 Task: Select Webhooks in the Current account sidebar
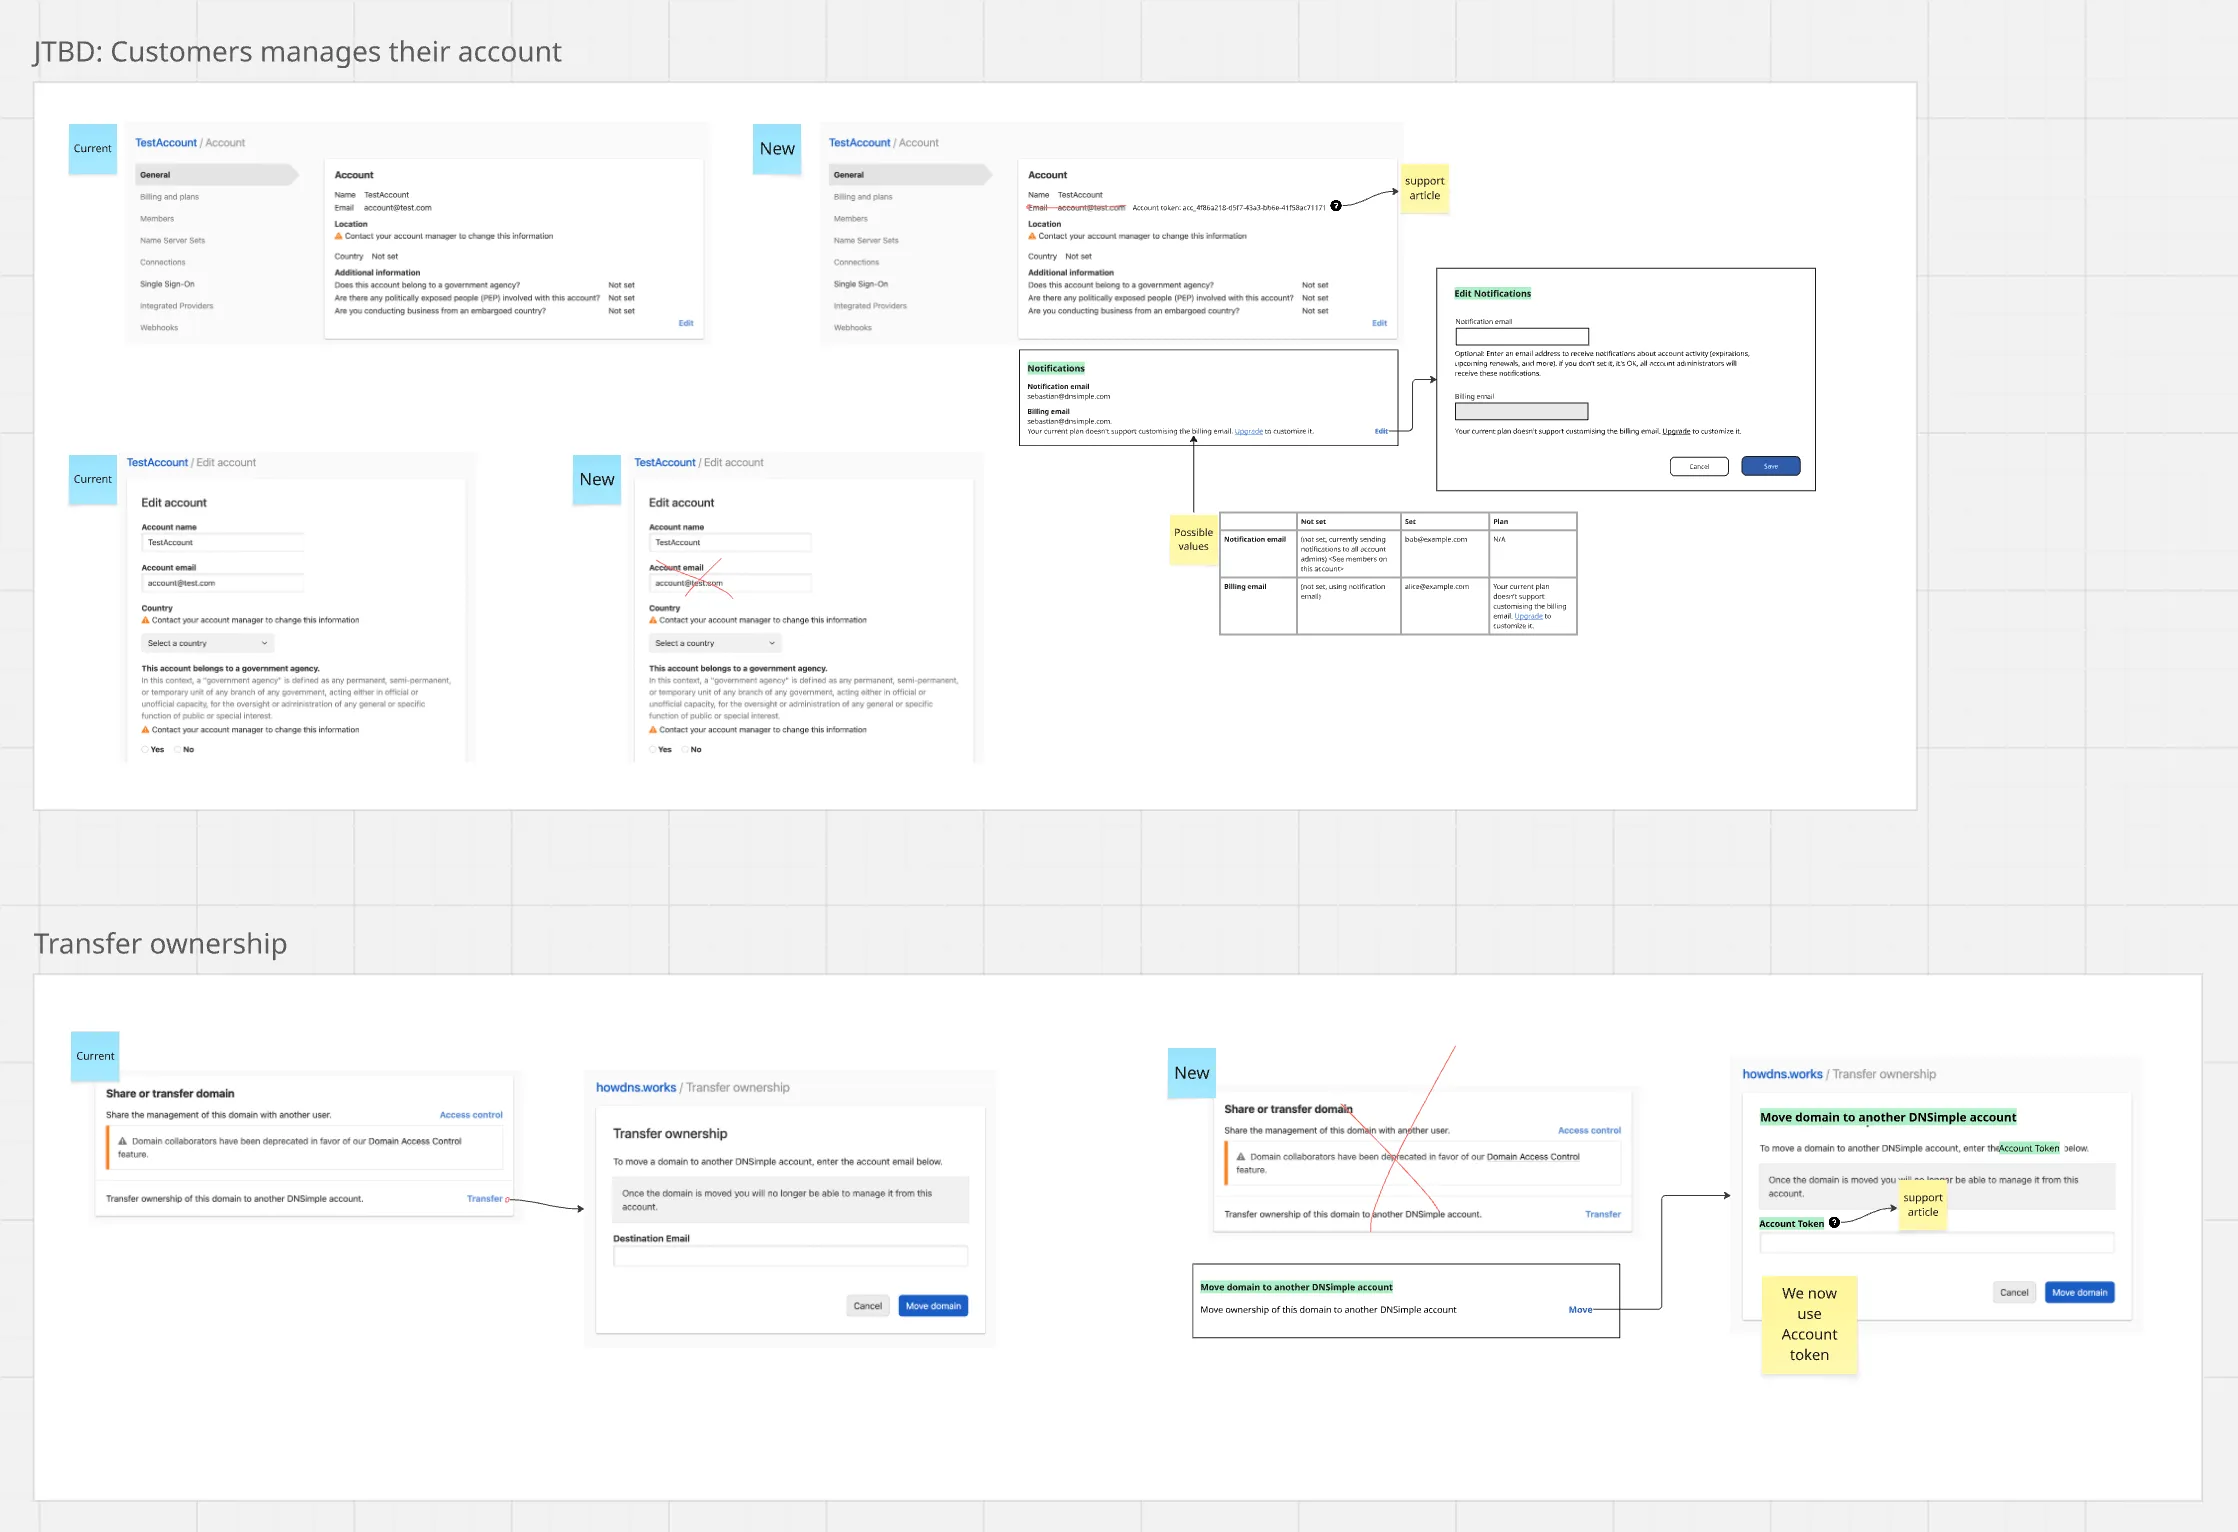159,328
